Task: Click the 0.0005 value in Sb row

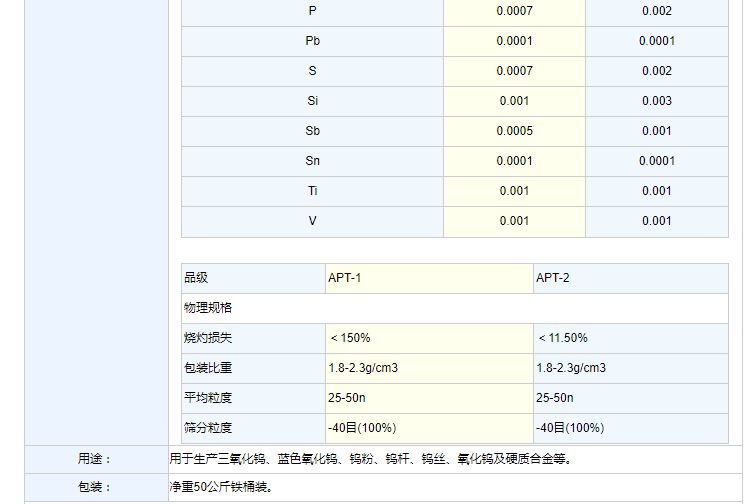Action: point(513,131)
